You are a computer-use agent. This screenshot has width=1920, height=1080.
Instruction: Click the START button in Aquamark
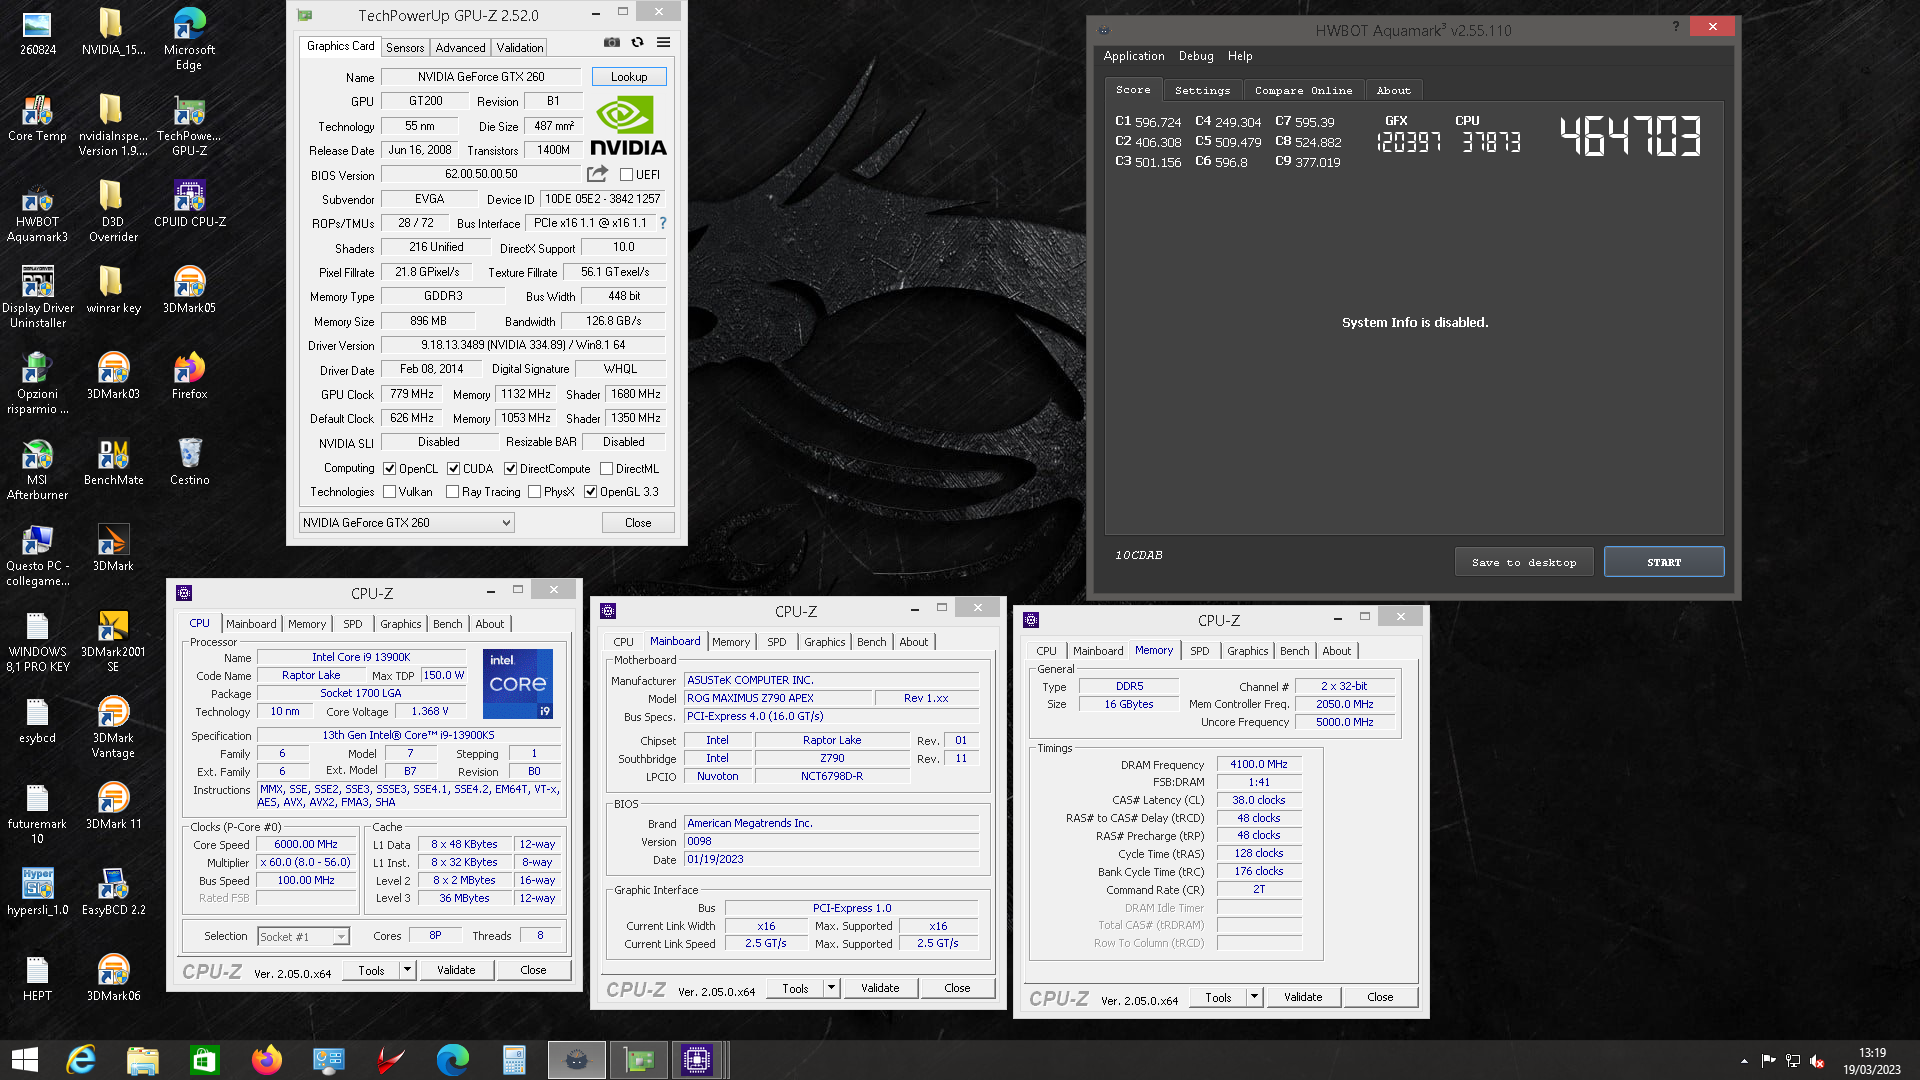coord(1664,563)
